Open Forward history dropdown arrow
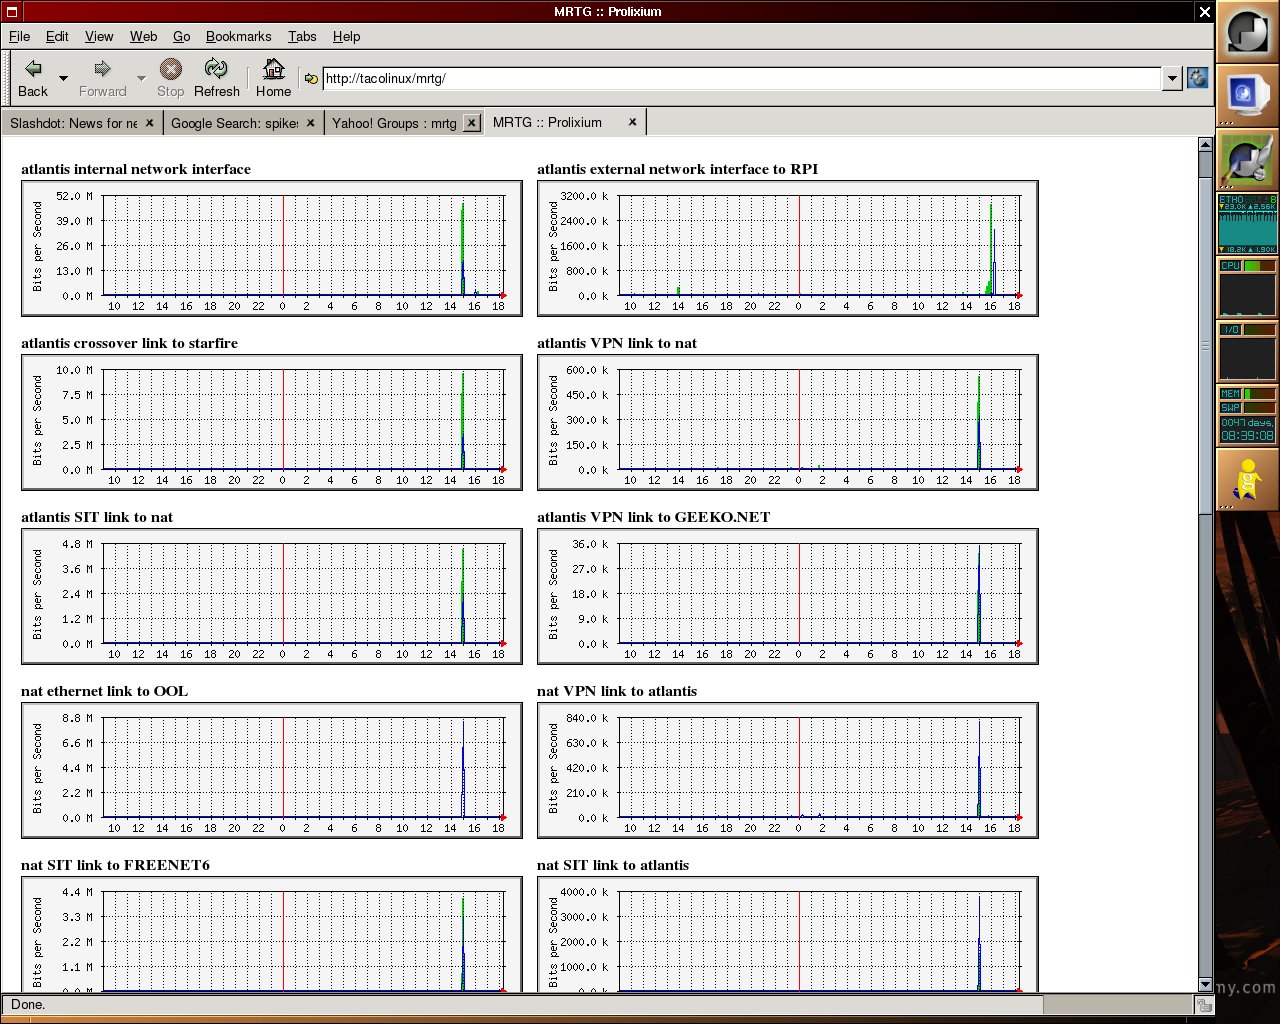1280x1024 pixels. (141, 78)
